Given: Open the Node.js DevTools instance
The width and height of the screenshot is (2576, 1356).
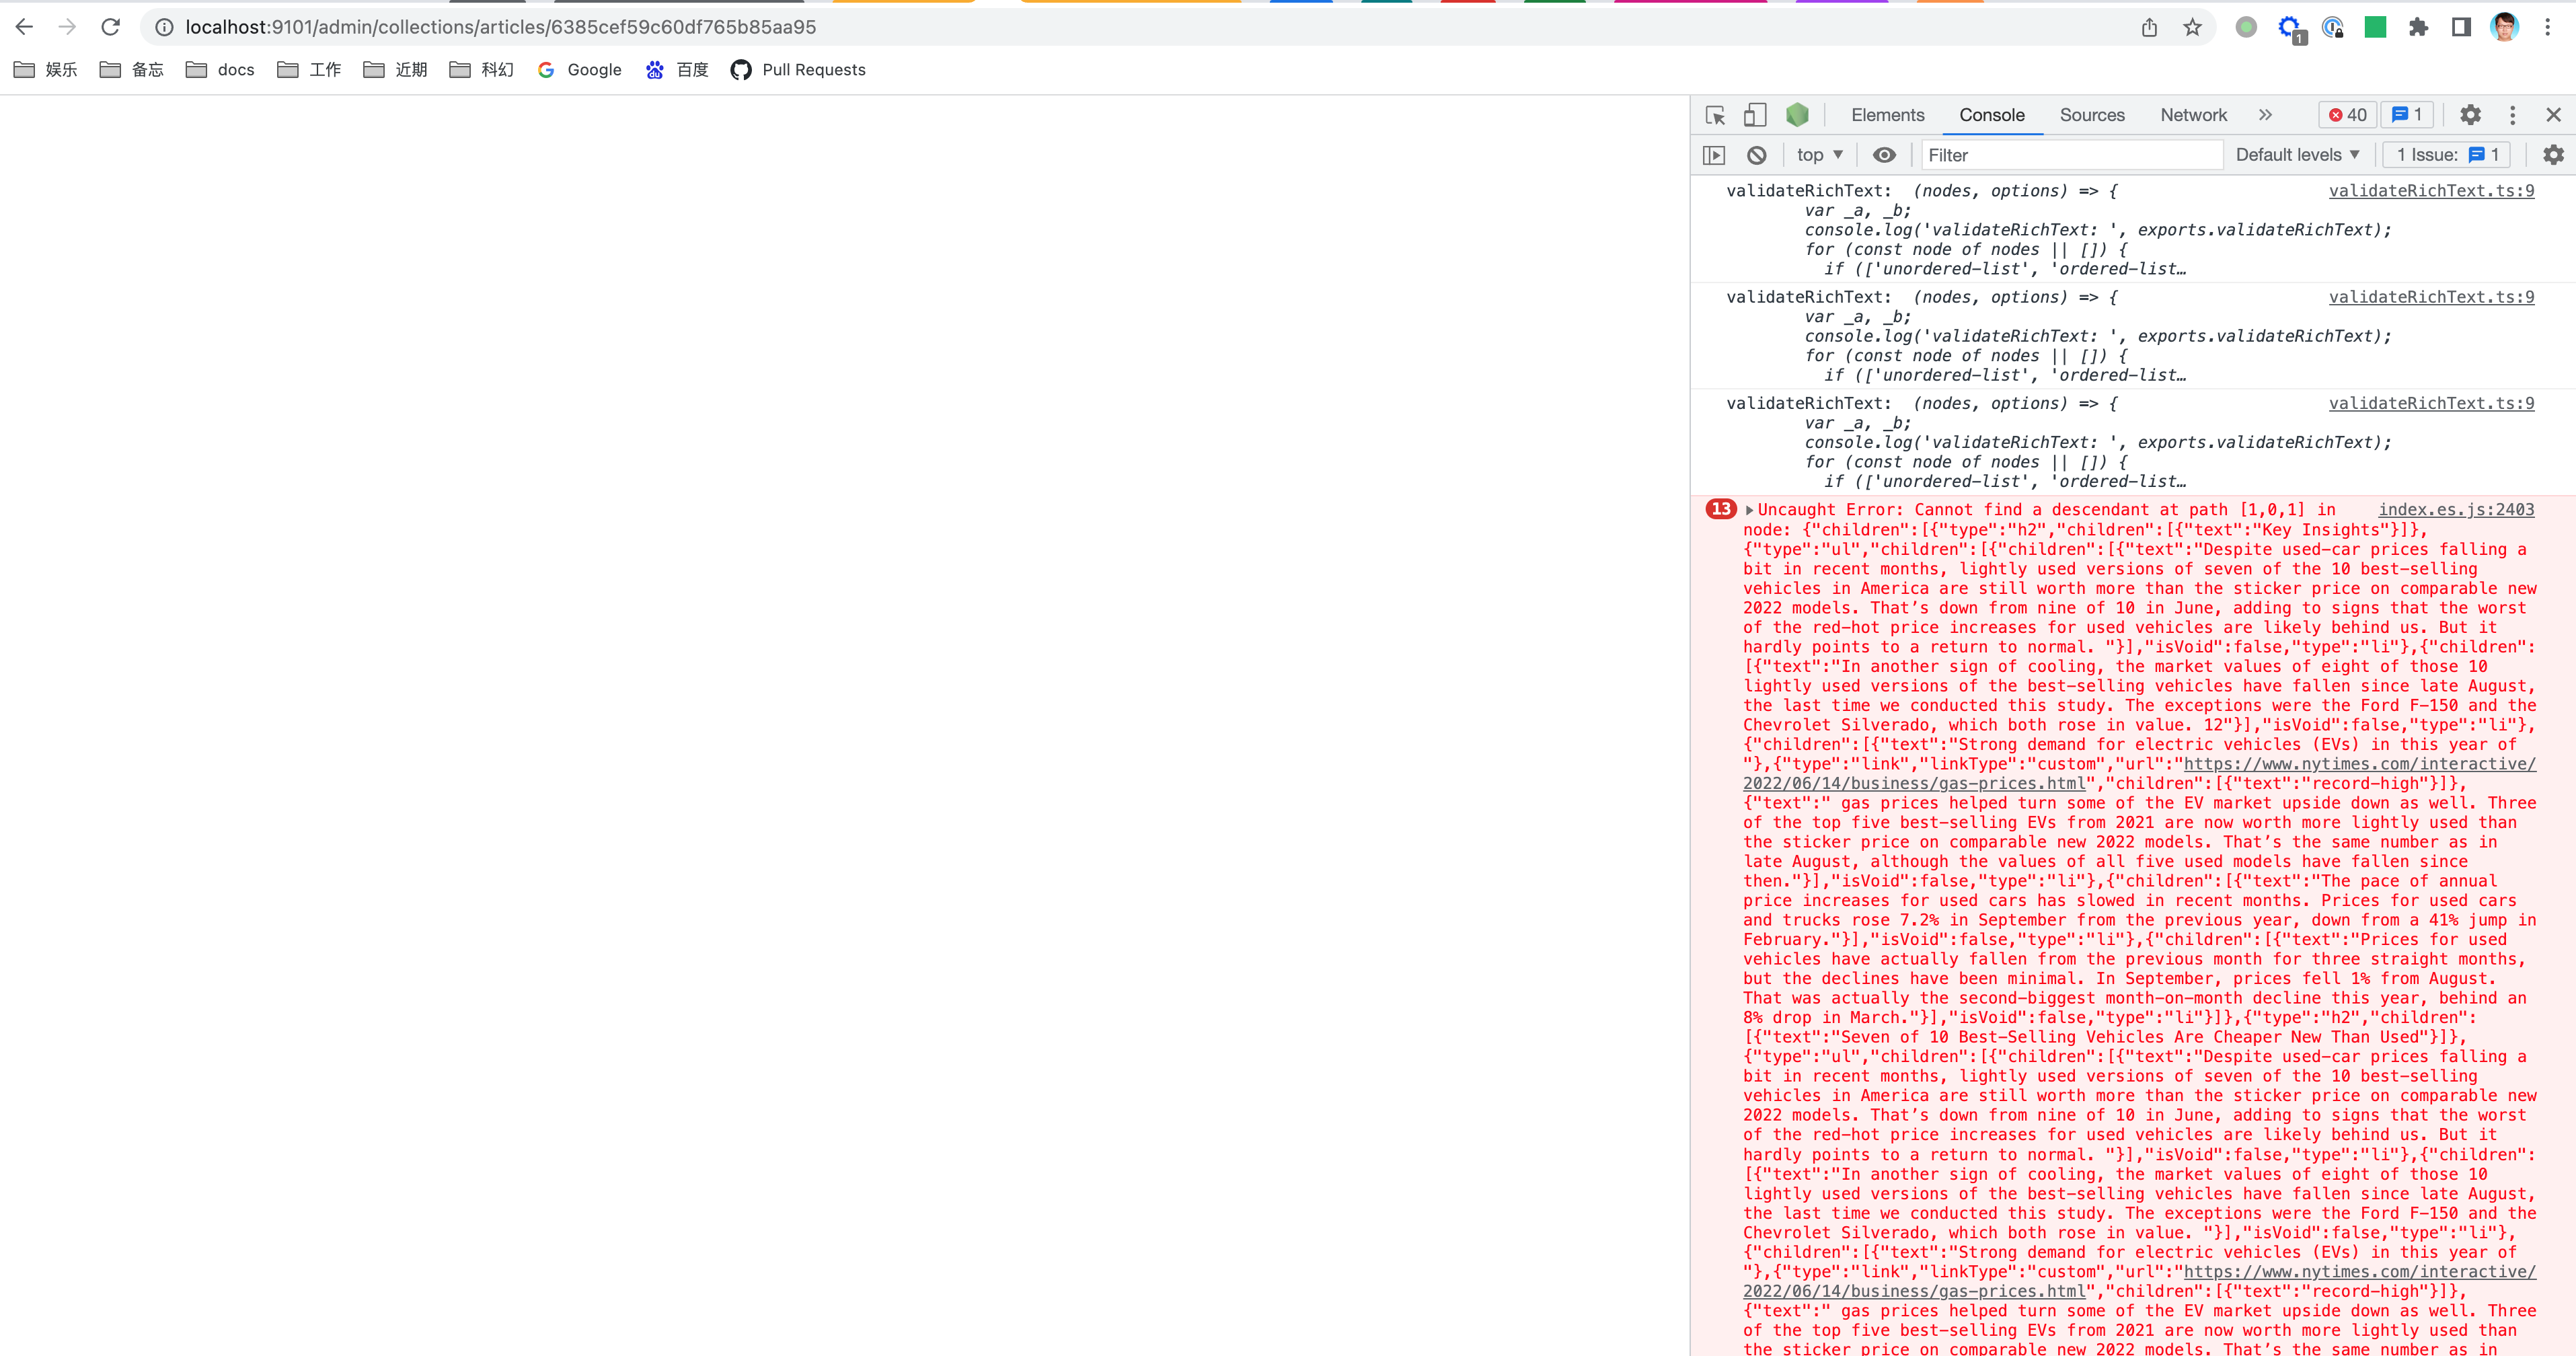Looking at the screenshot, I should click(1797, 115).
